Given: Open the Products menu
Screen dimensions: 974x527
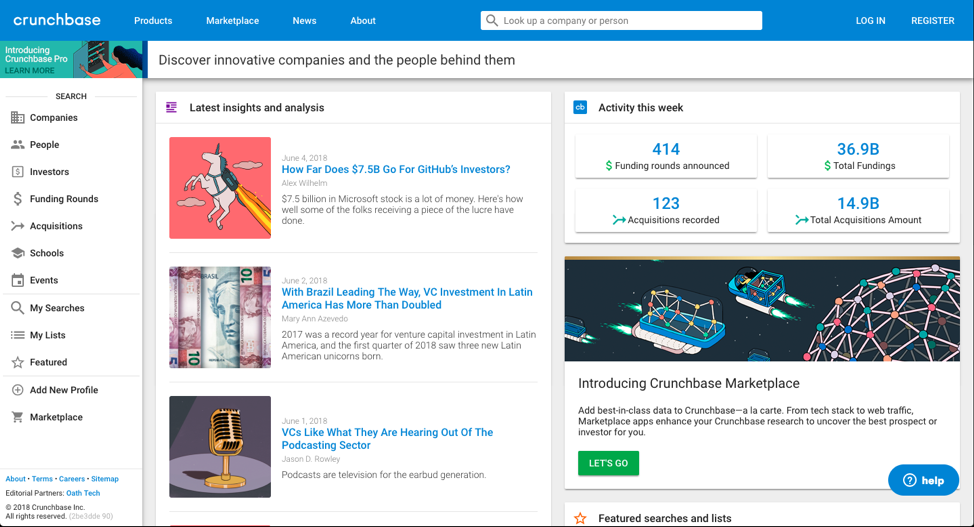Looking at the screenshot, I should [153, 21].
